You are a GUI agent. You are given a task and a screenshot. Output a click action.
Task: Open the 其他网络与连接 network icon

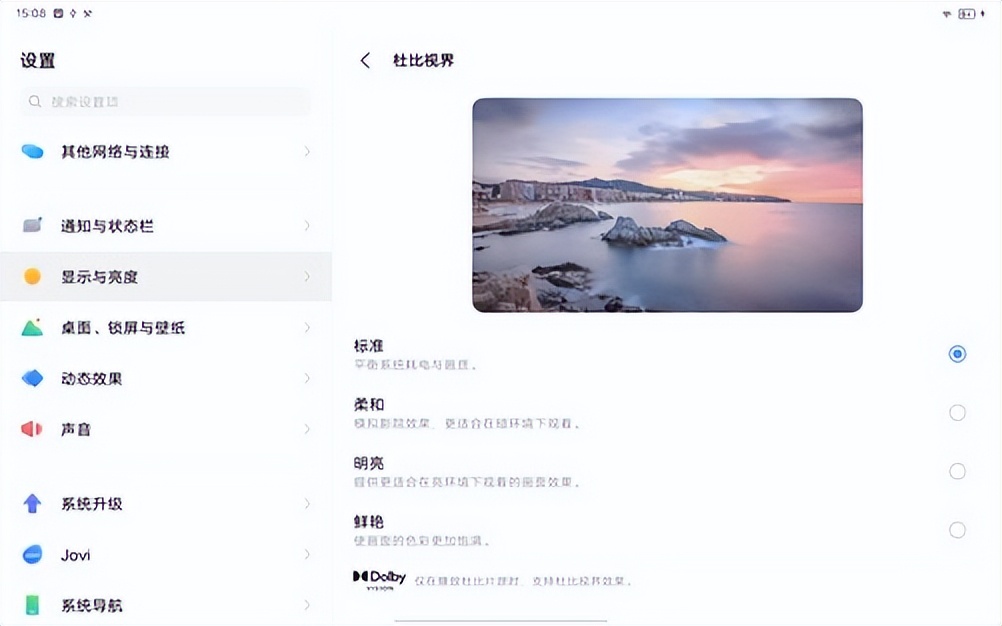click(x=32, y=151)
